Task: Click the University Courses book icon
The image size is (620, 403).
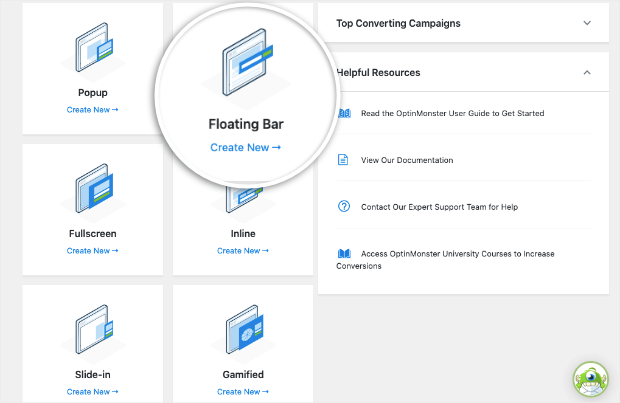Action: (344, 254)
